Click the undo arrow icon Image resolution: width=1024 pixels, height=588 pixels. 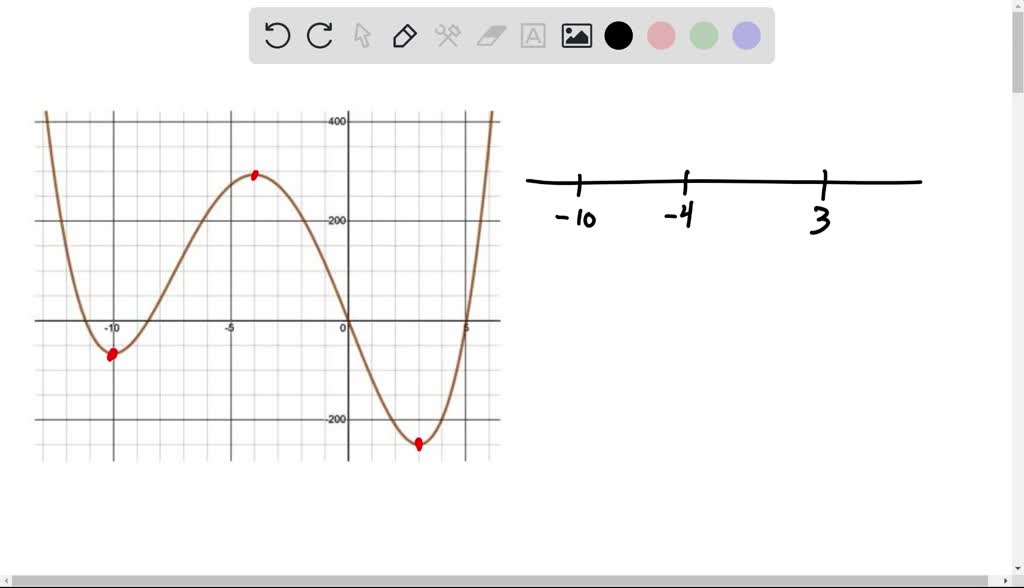coord(278,35)
